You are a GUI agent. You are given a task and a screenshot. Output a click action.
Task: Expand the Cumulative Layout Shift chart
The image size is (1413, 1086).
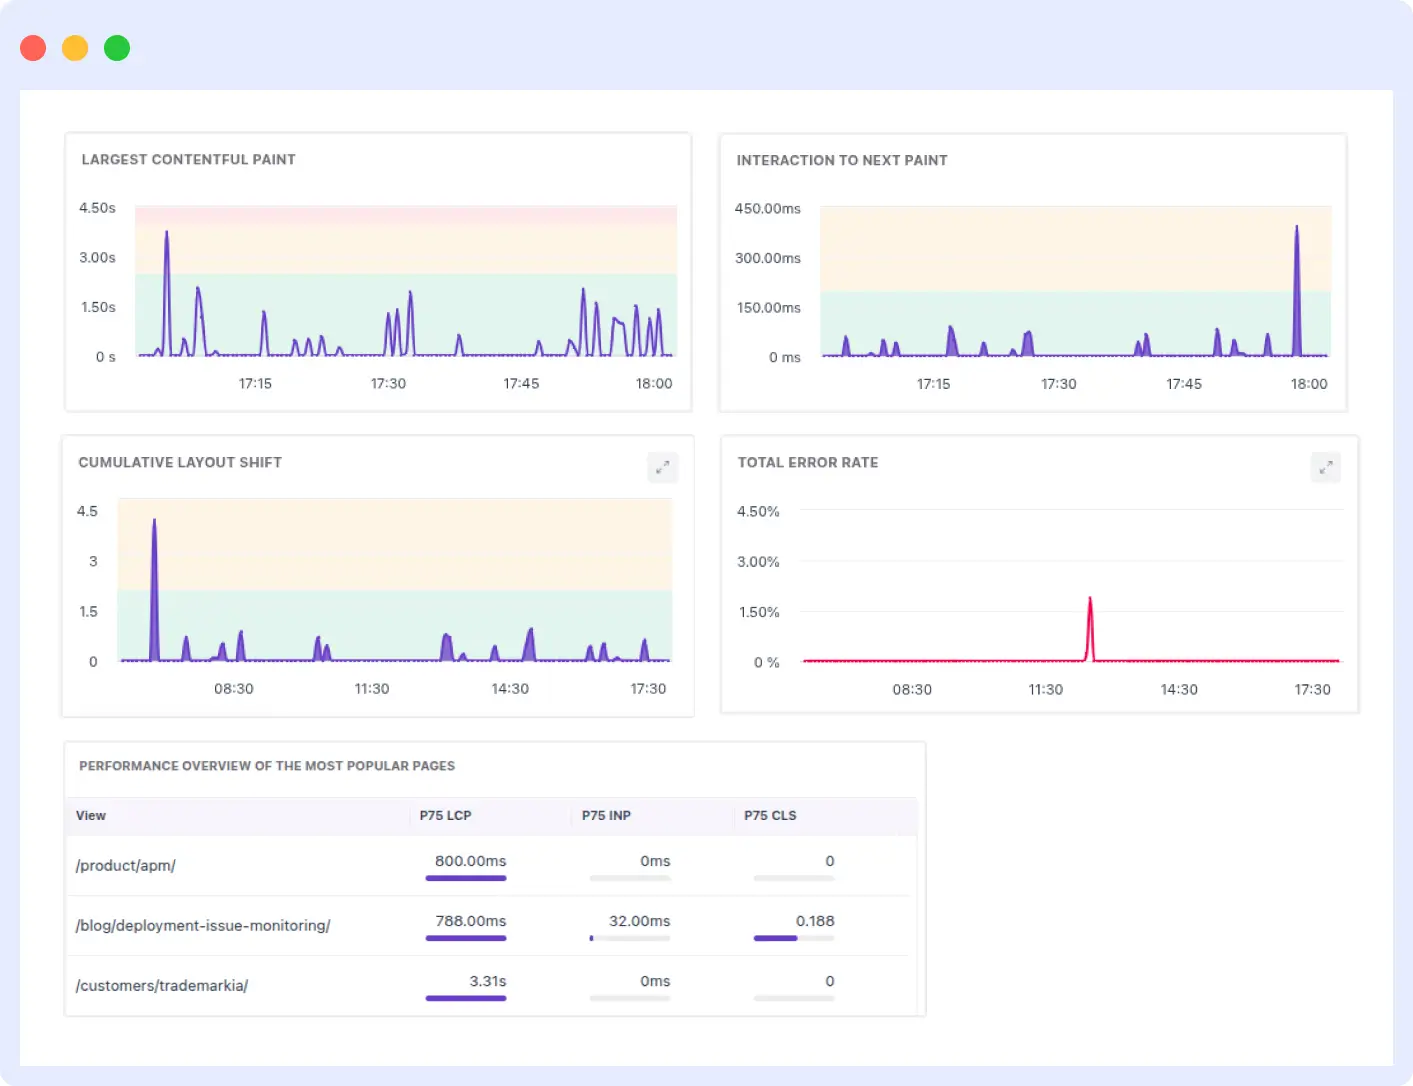coord(662,467)
